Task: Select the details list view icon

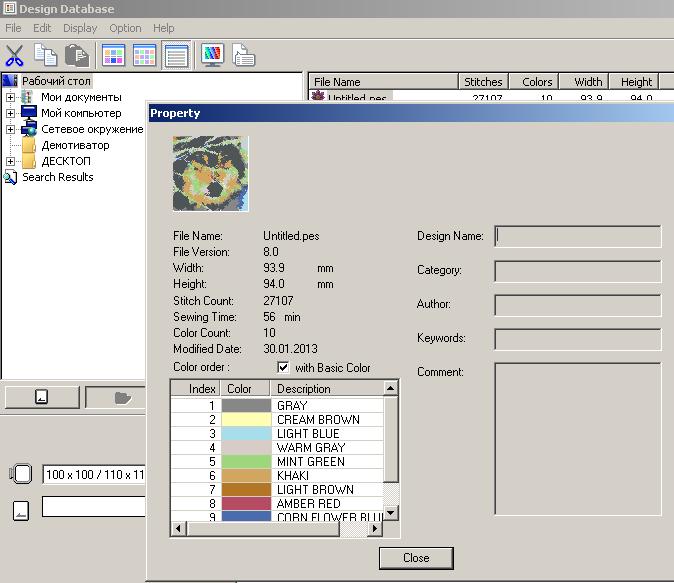Action: pyautogui.click(x=176, y=55)
